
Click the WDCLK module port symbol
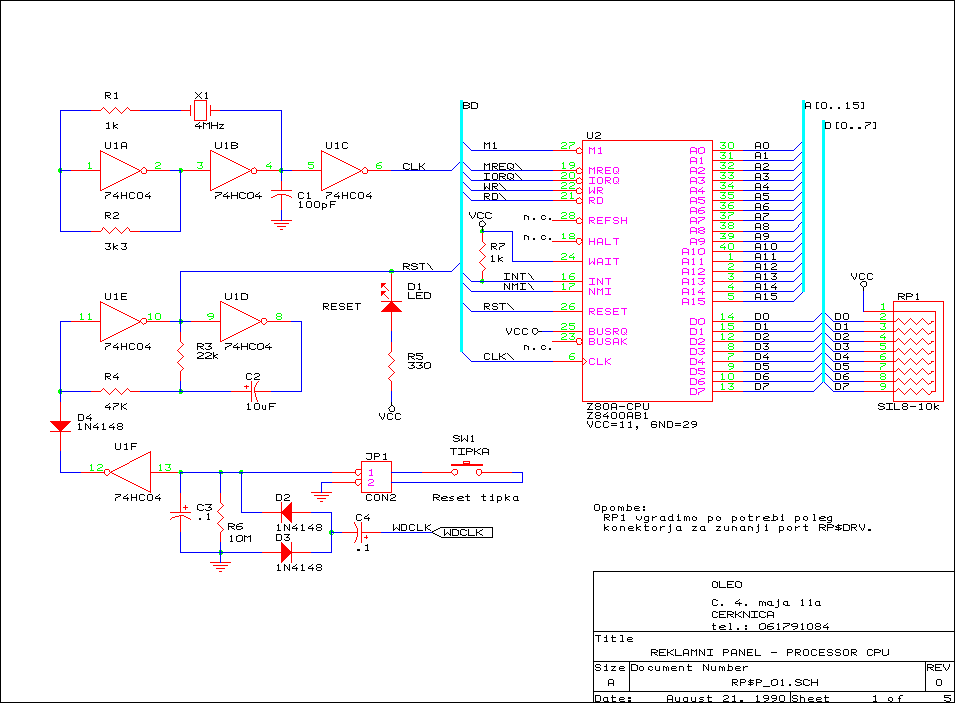coord(462,532)
